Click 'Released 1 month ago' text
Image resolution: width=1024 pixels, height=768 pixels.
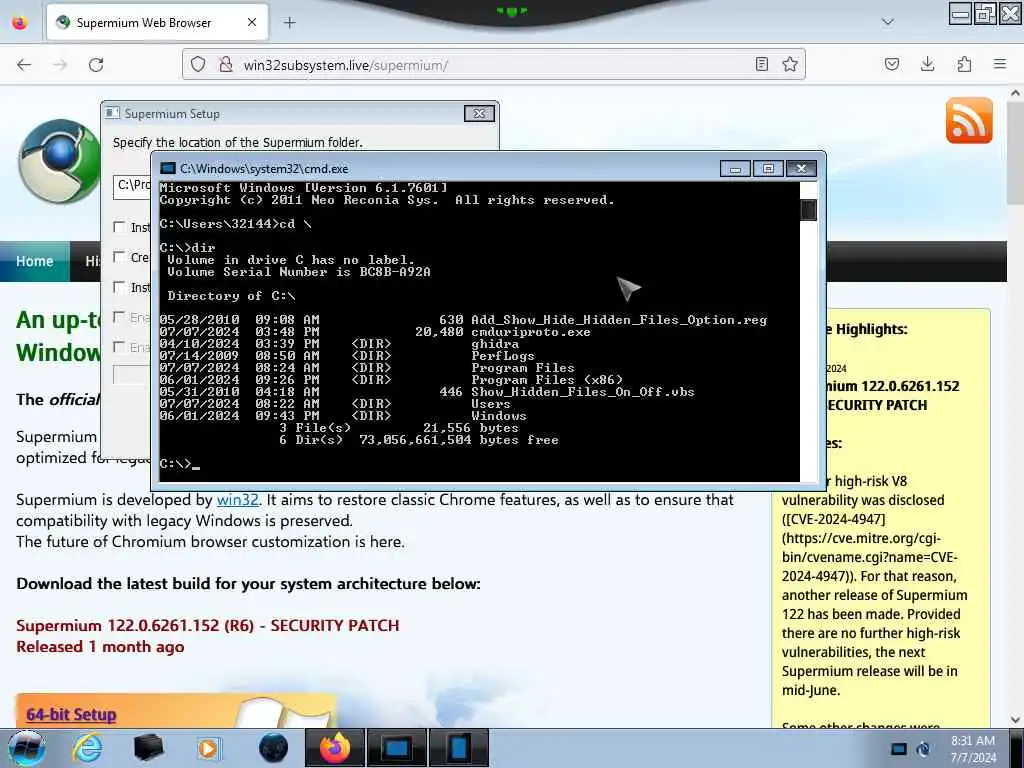pyautogui.click(x=100, y=647)
